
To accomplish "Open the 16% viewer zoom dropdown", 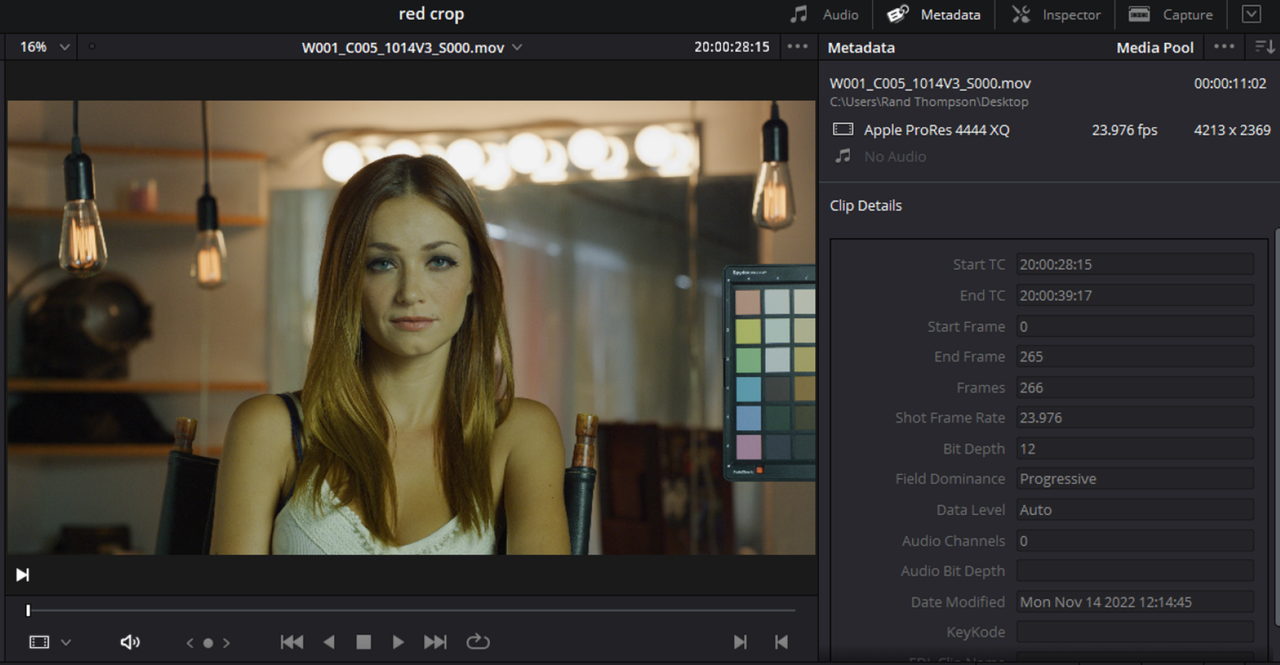I will 45,47.
